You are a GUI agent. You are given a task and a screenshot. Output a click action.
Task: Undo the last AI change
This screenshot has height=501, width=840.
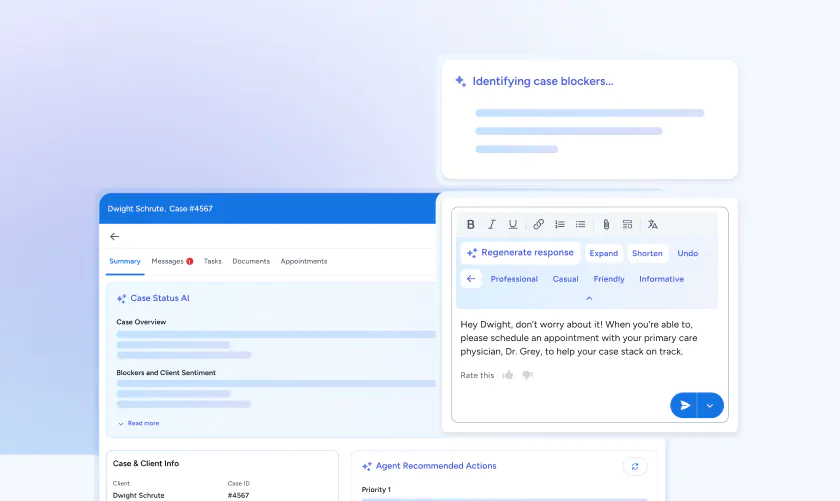point(687,253)
